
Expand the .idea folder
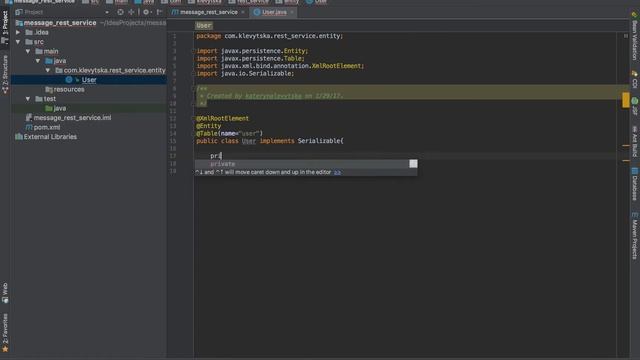18,32
